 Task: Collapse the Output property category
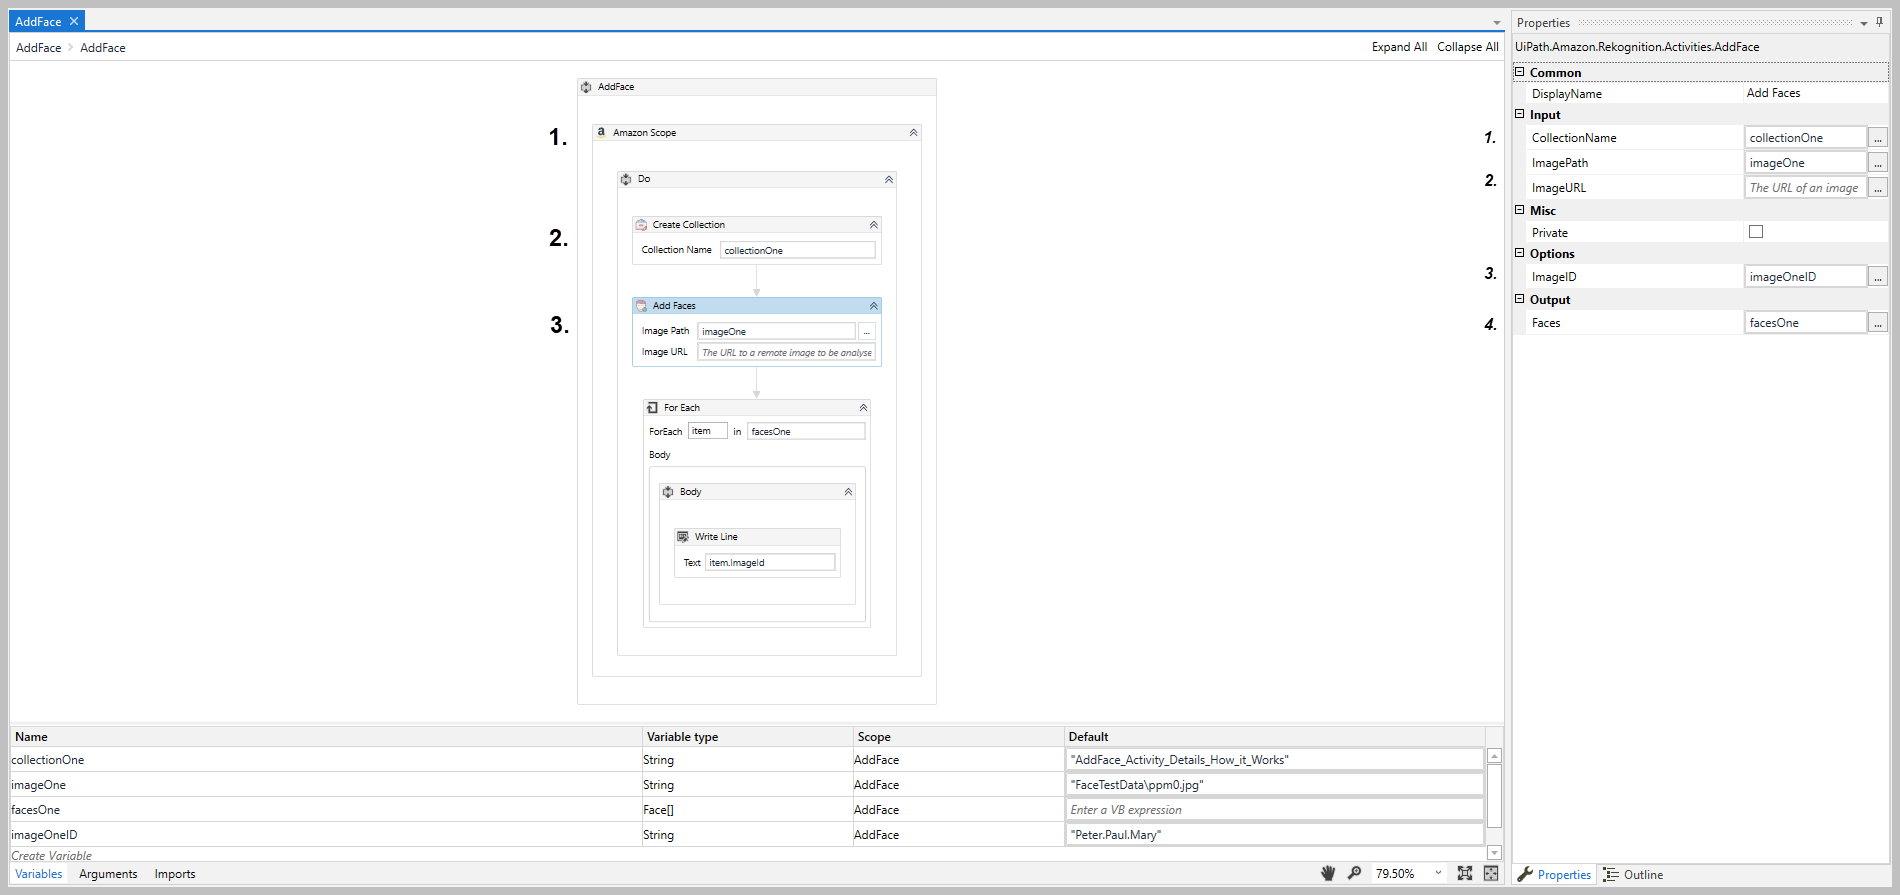1520,299
